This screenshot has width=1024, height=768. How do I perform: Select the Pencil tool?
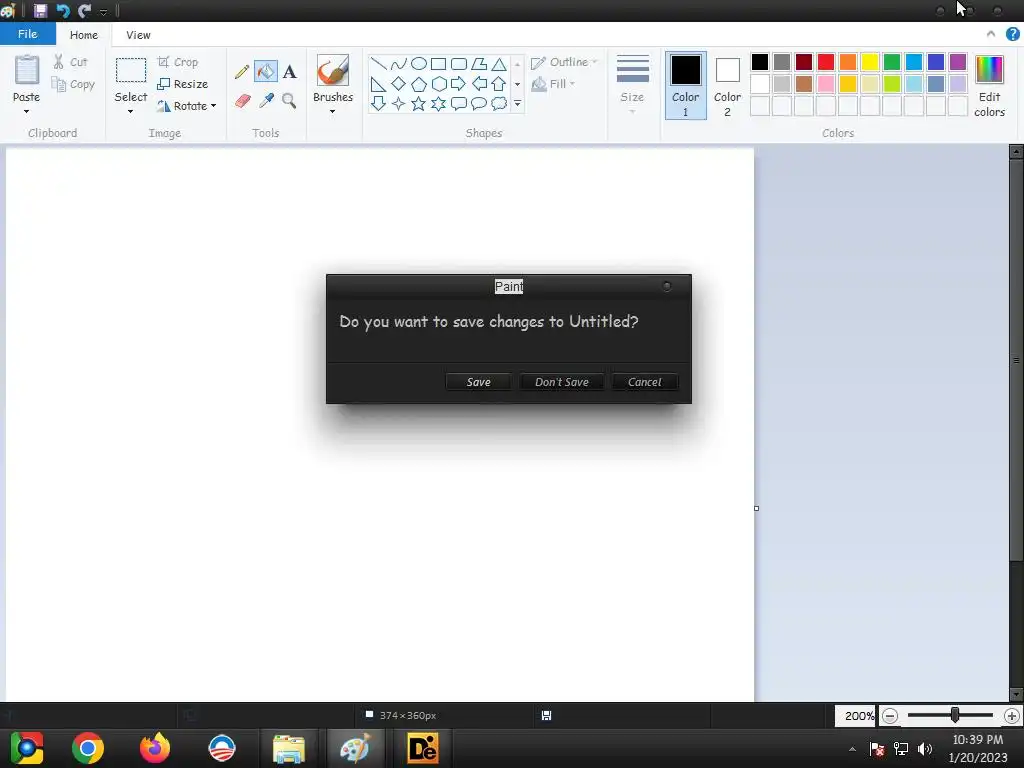click(242, 71)
